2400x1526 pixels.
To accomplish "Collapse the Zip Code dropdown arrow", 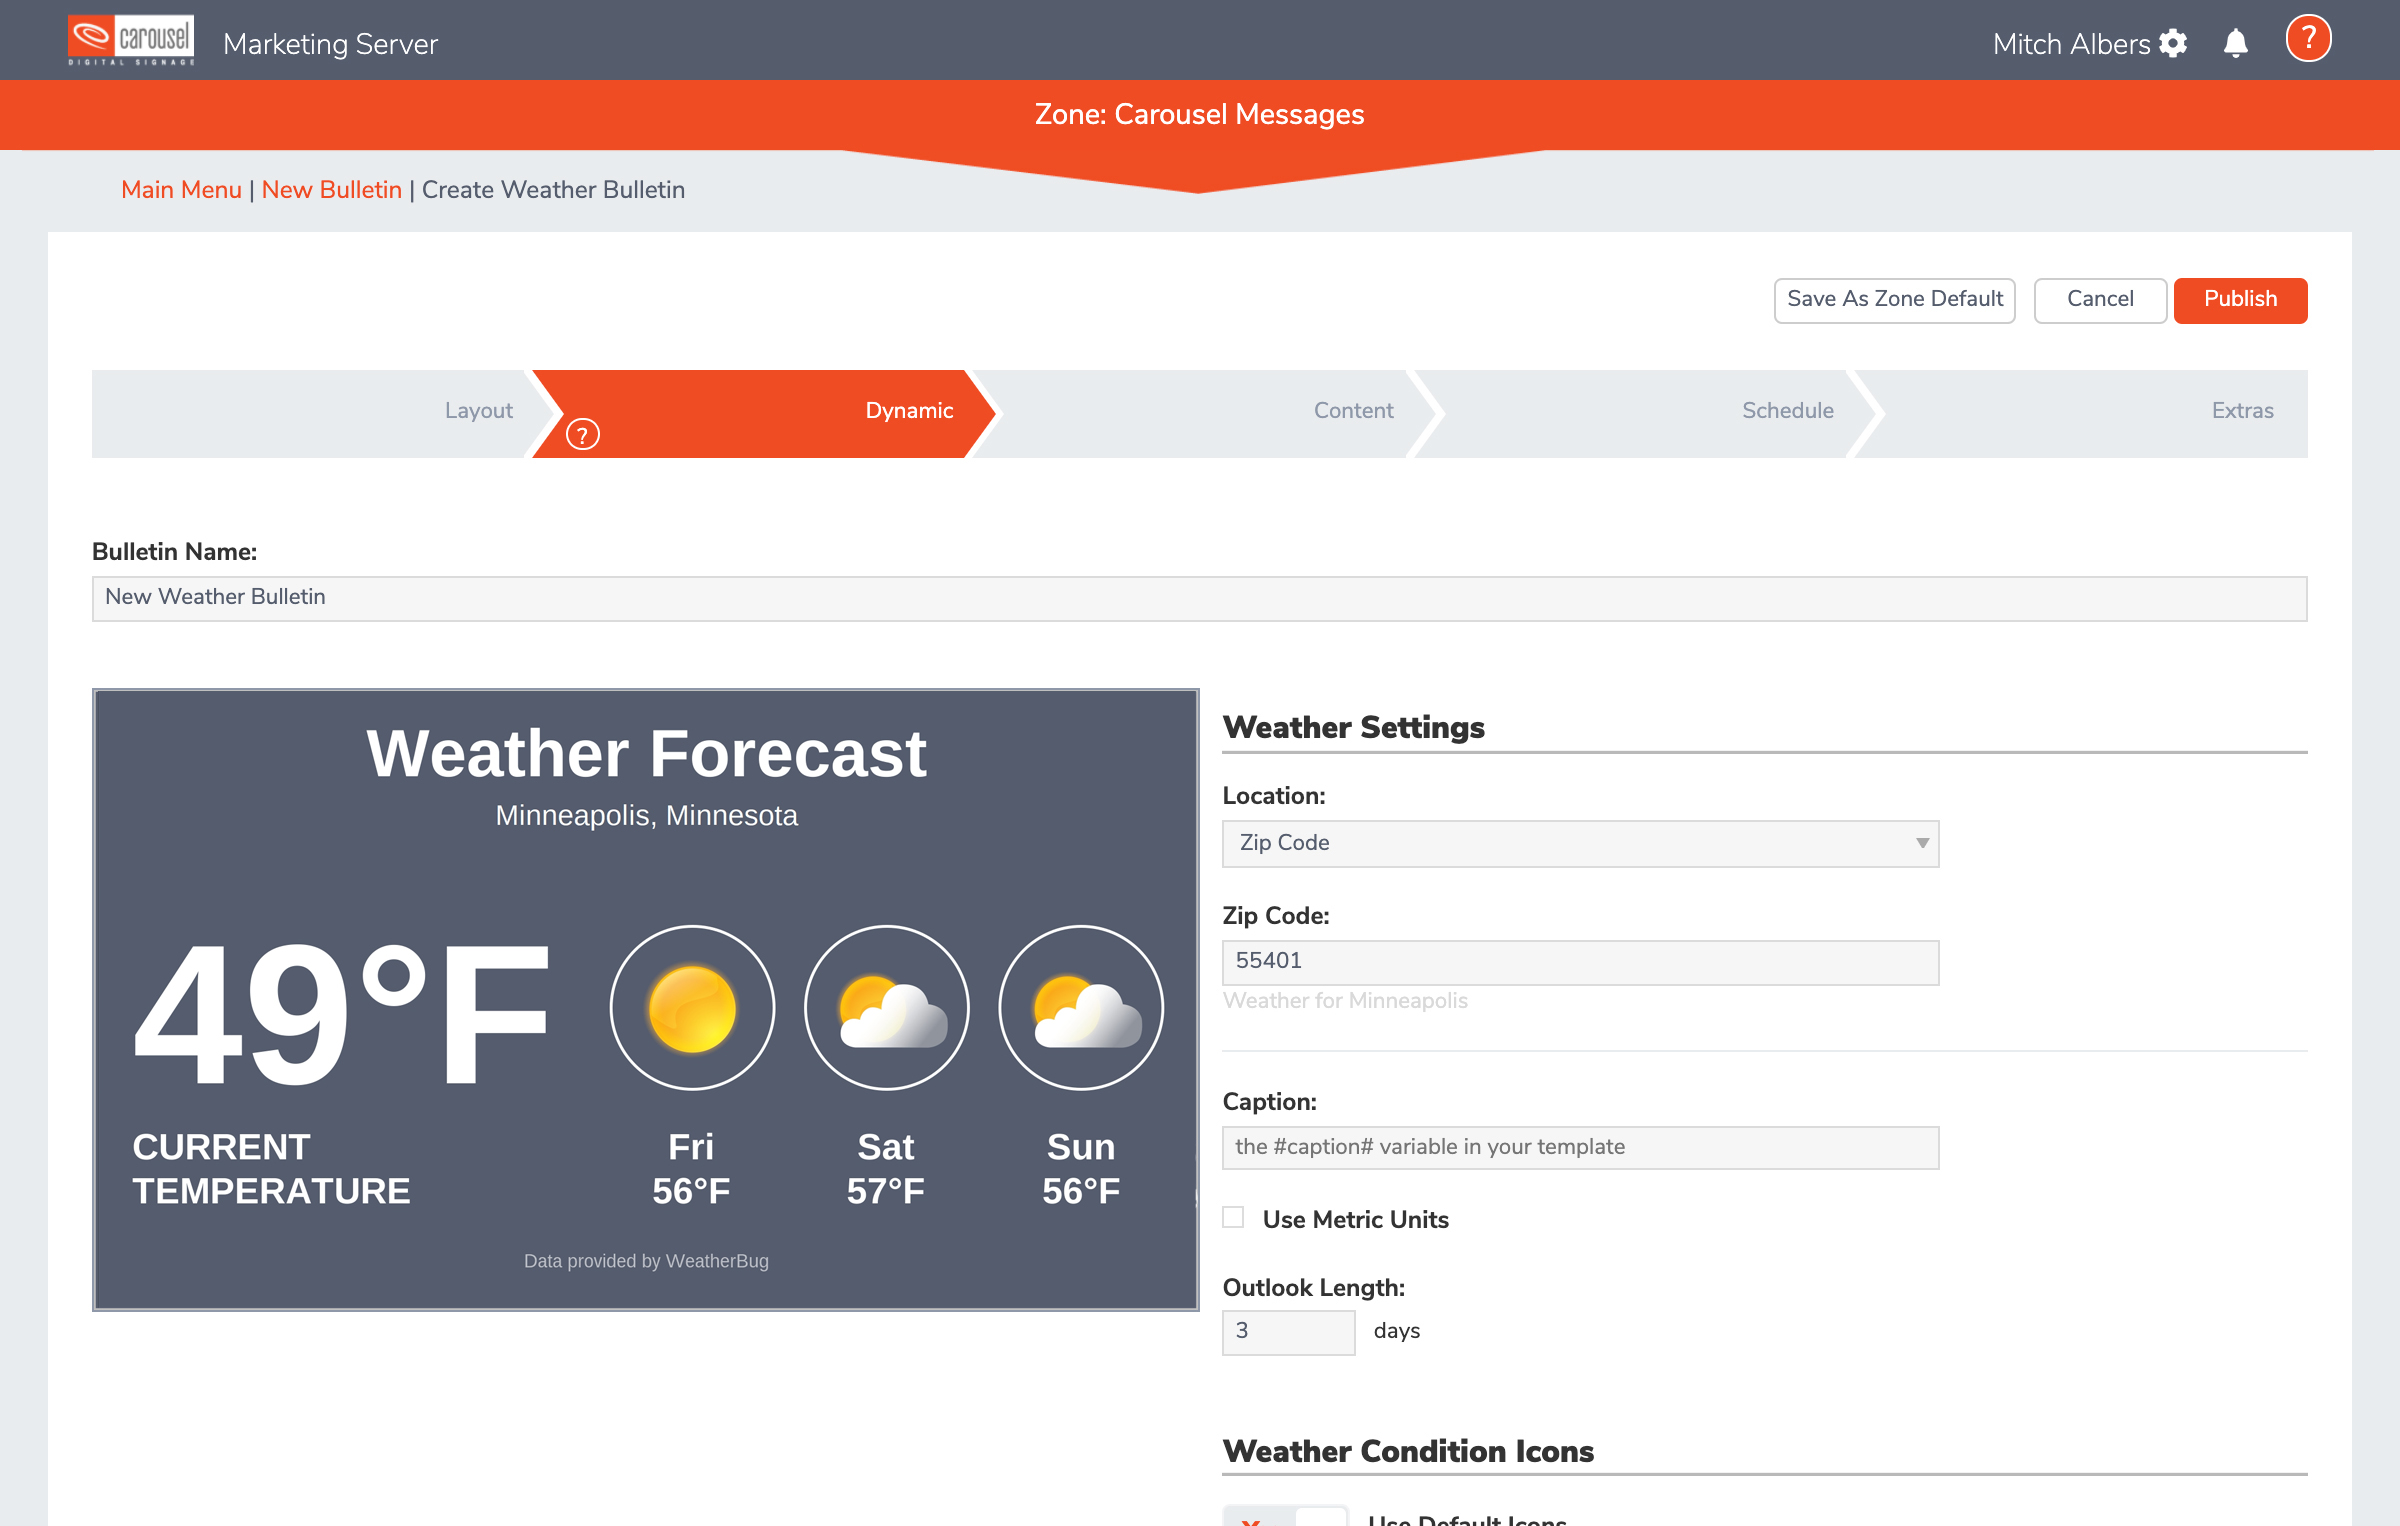I will [1921, 843].
